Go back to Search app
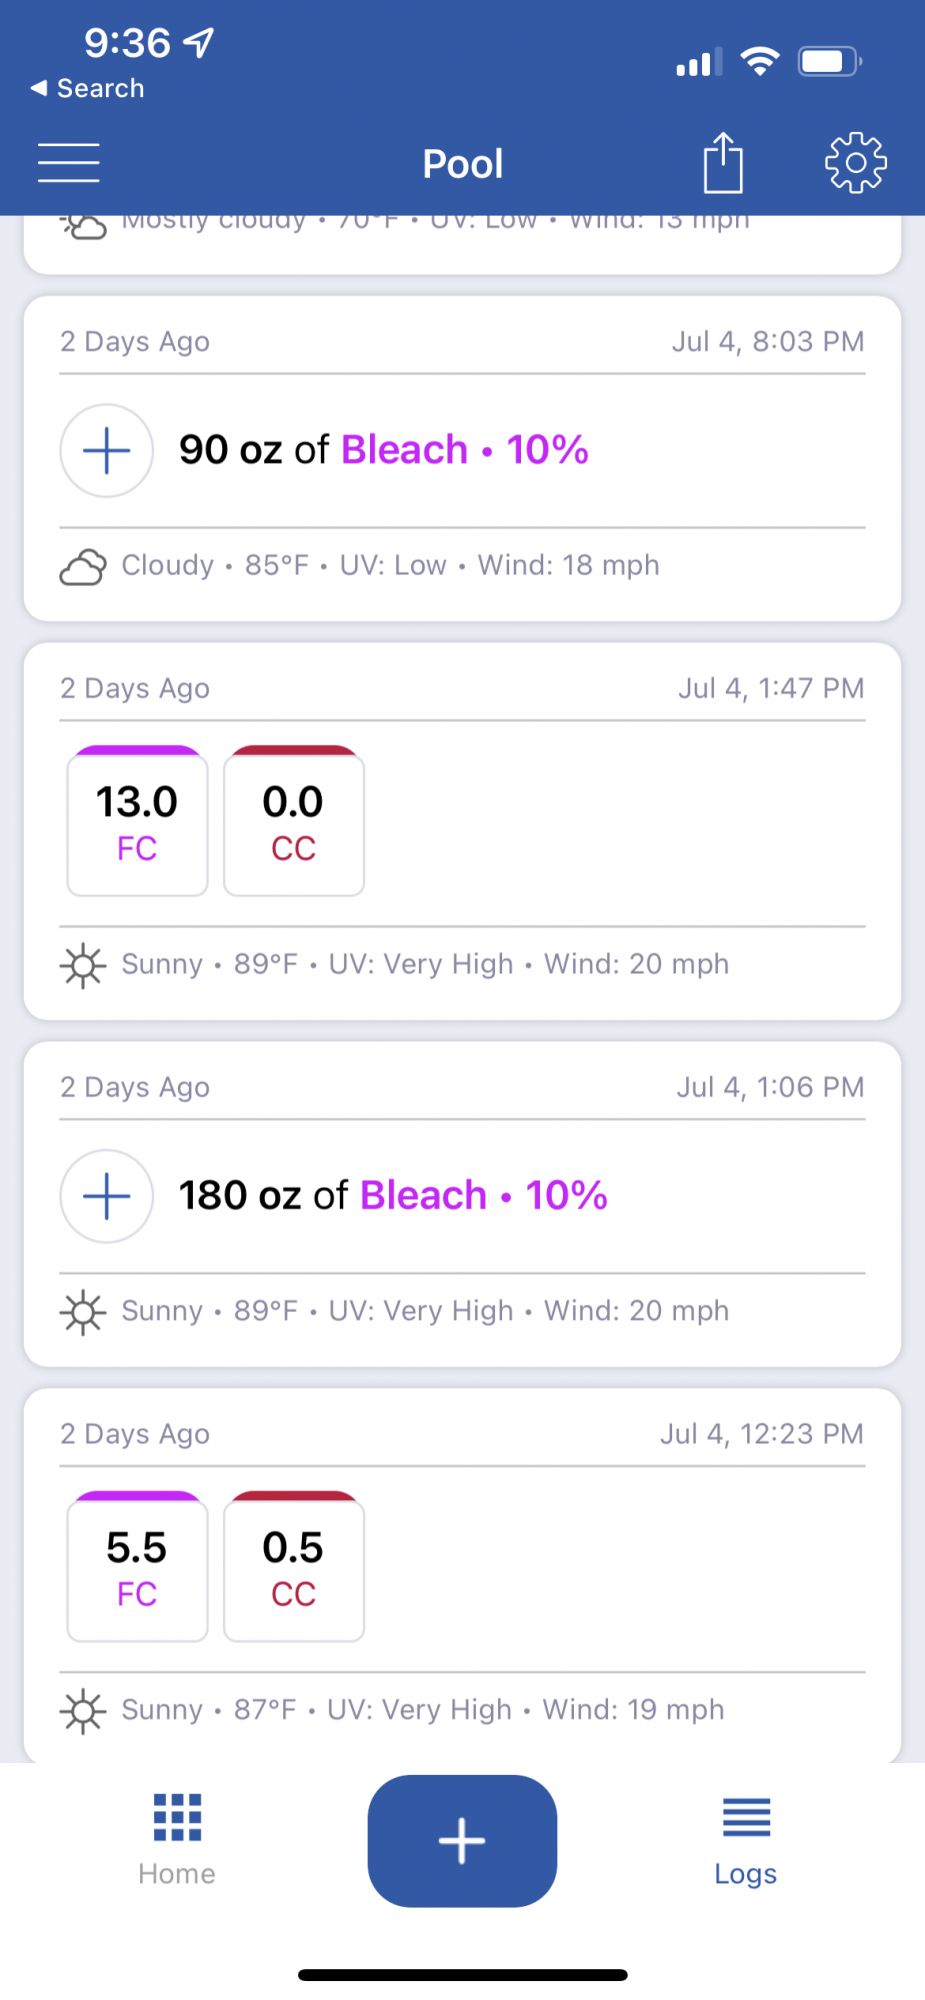The height and width of the screenshot is (2000, 925). (88, 88)
